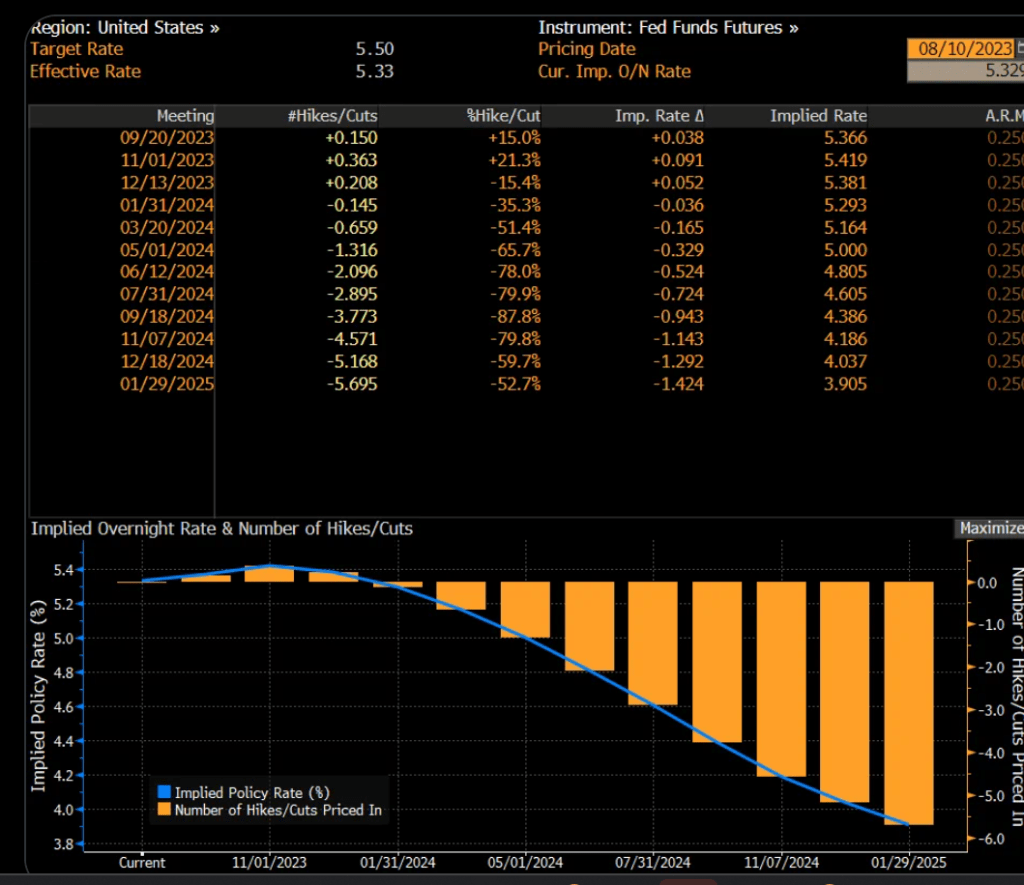The height and width of the screenshot is (885, 1024).
Task: Click orange Hikes/Cuts Priced In legend swatch
Action: coord(164,810)
